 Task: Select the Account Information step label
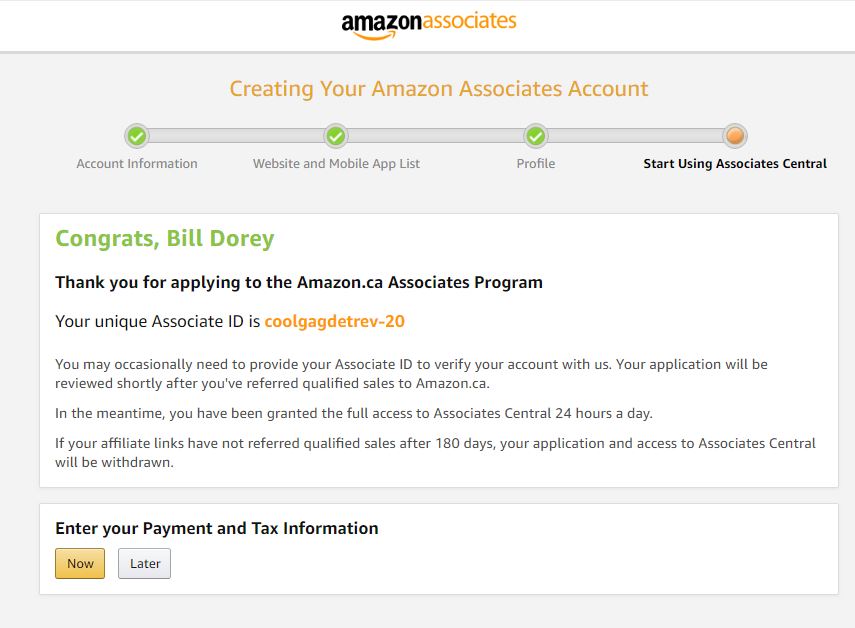[x=137, y=164]
